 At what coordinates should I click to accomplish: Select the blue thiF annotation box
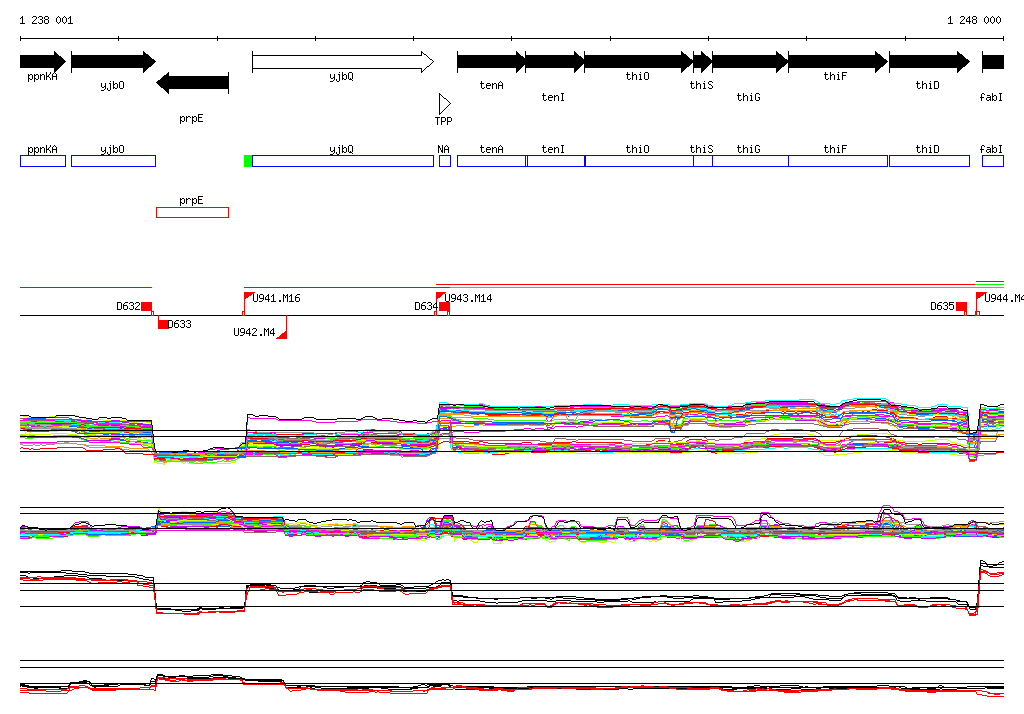click(838, 161)
